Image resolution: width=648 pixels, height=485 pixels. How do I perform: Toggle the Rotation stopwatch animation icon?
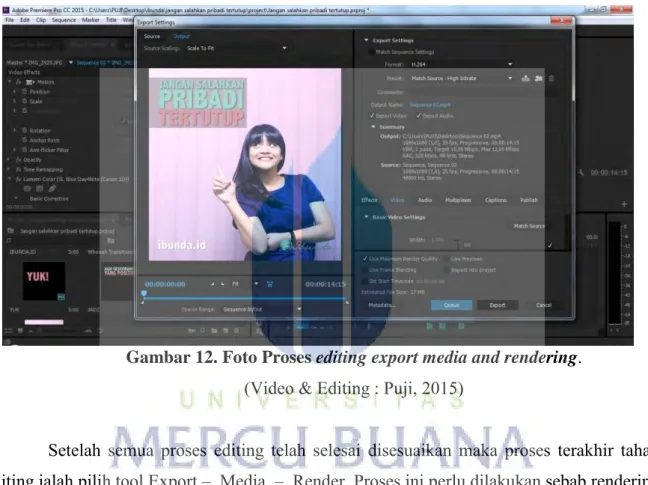(24, 130)
